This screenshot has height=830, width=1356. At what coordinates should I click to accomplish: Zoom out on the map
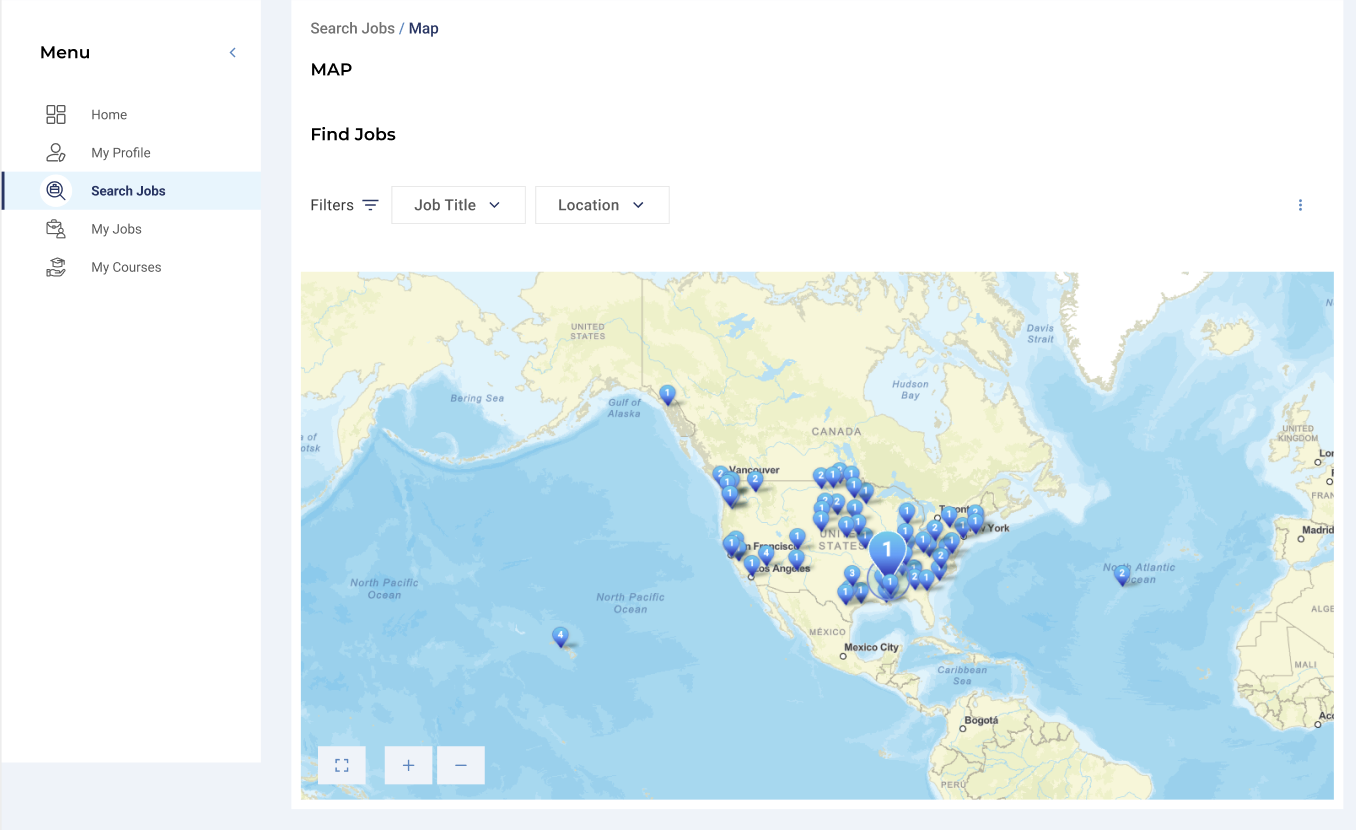[461, 765]
